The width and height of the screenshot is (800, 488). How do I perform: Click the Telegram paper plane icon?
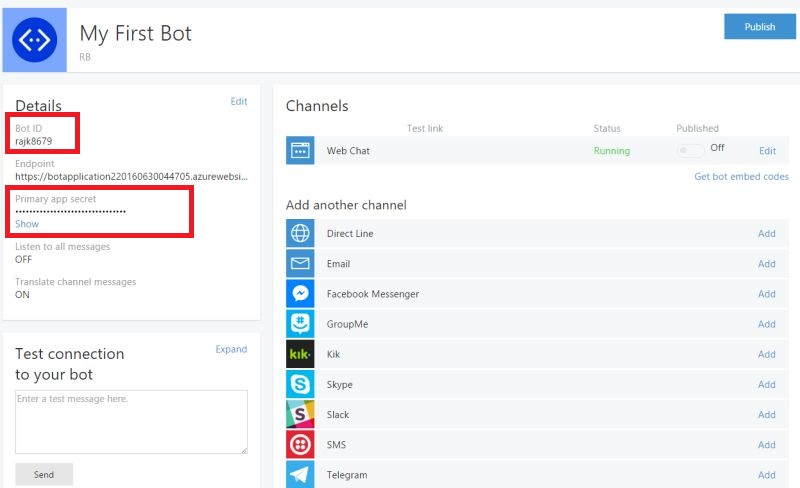pos(300,474)
